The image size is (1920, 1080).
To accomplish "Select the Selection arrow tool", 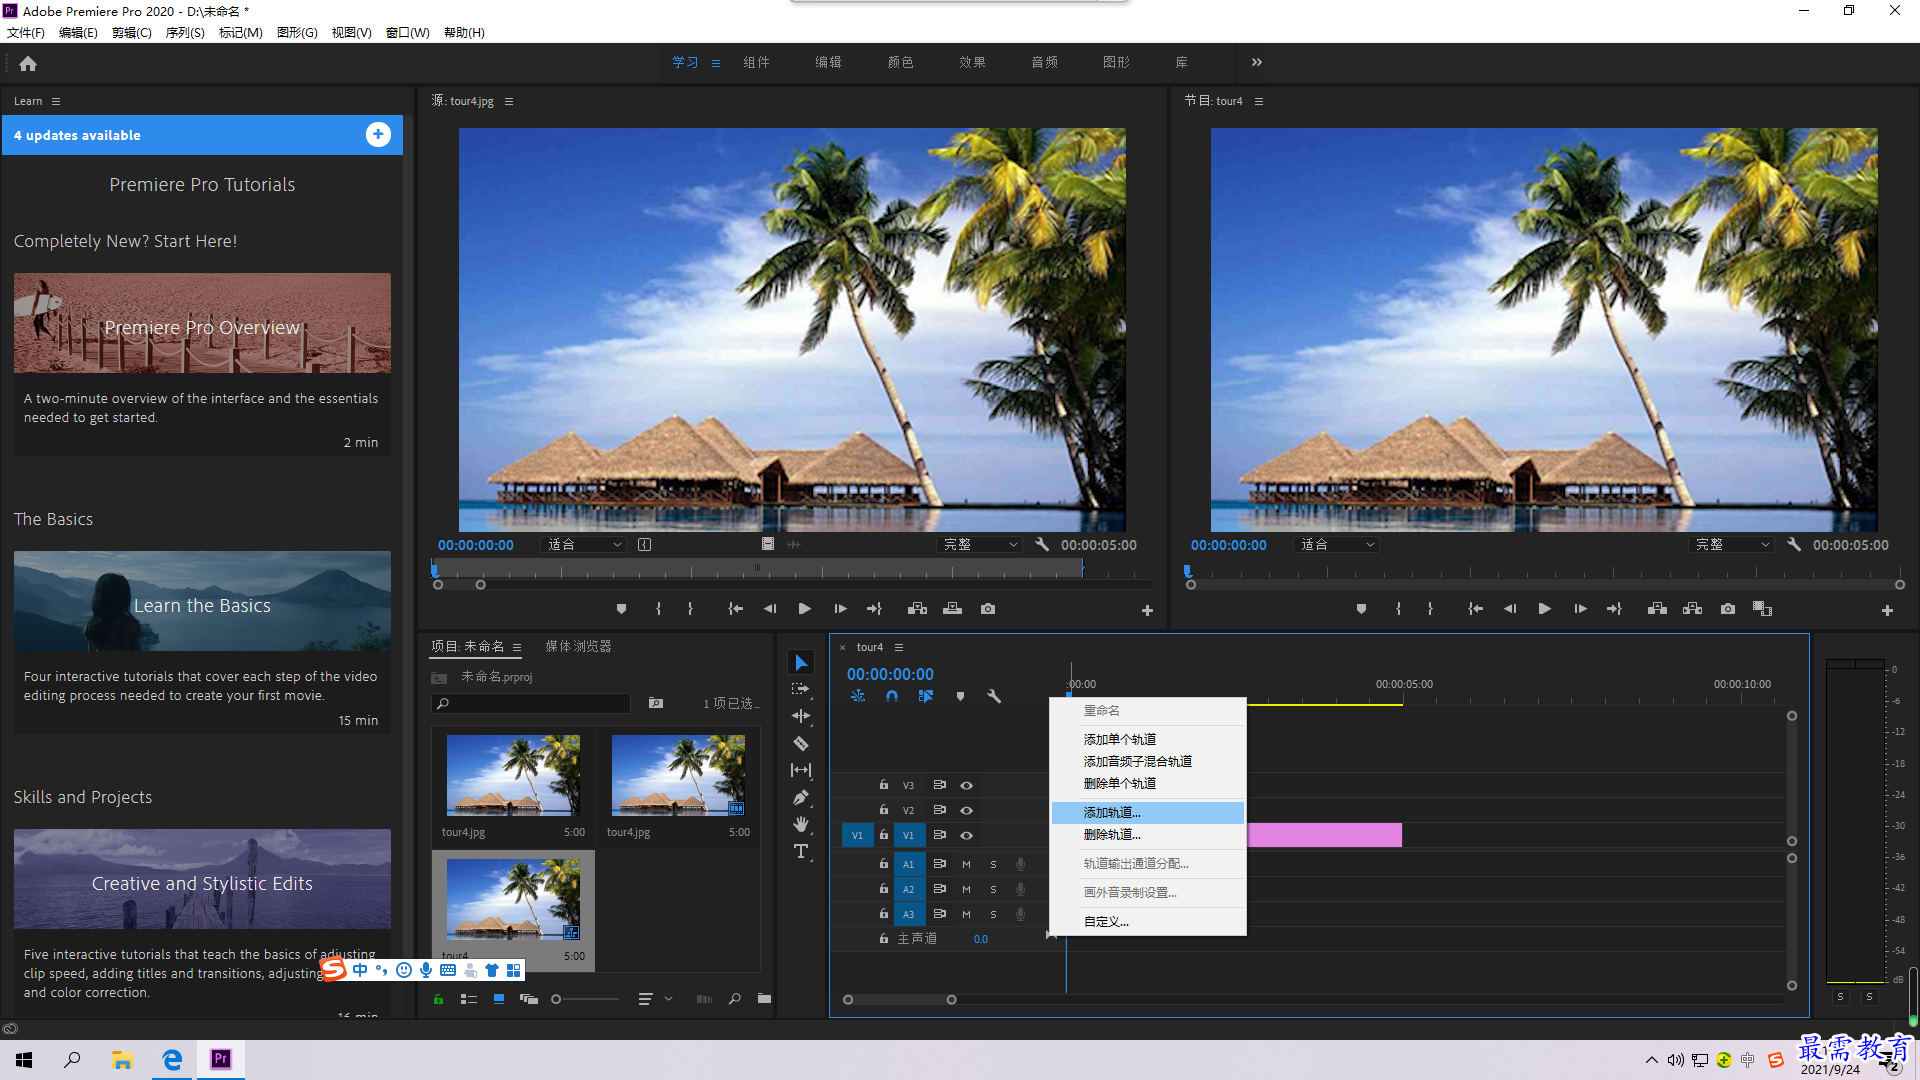I will (x=801, y=662).
